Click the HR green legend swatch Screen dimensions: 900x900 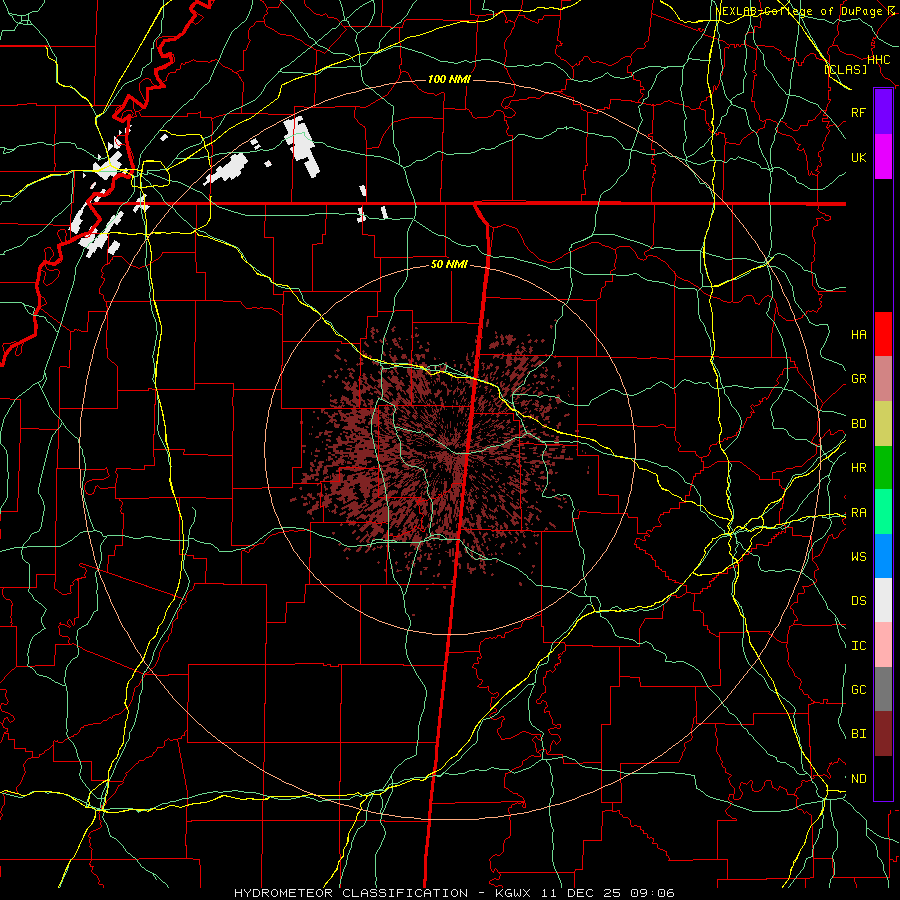[x=883, y=468]
